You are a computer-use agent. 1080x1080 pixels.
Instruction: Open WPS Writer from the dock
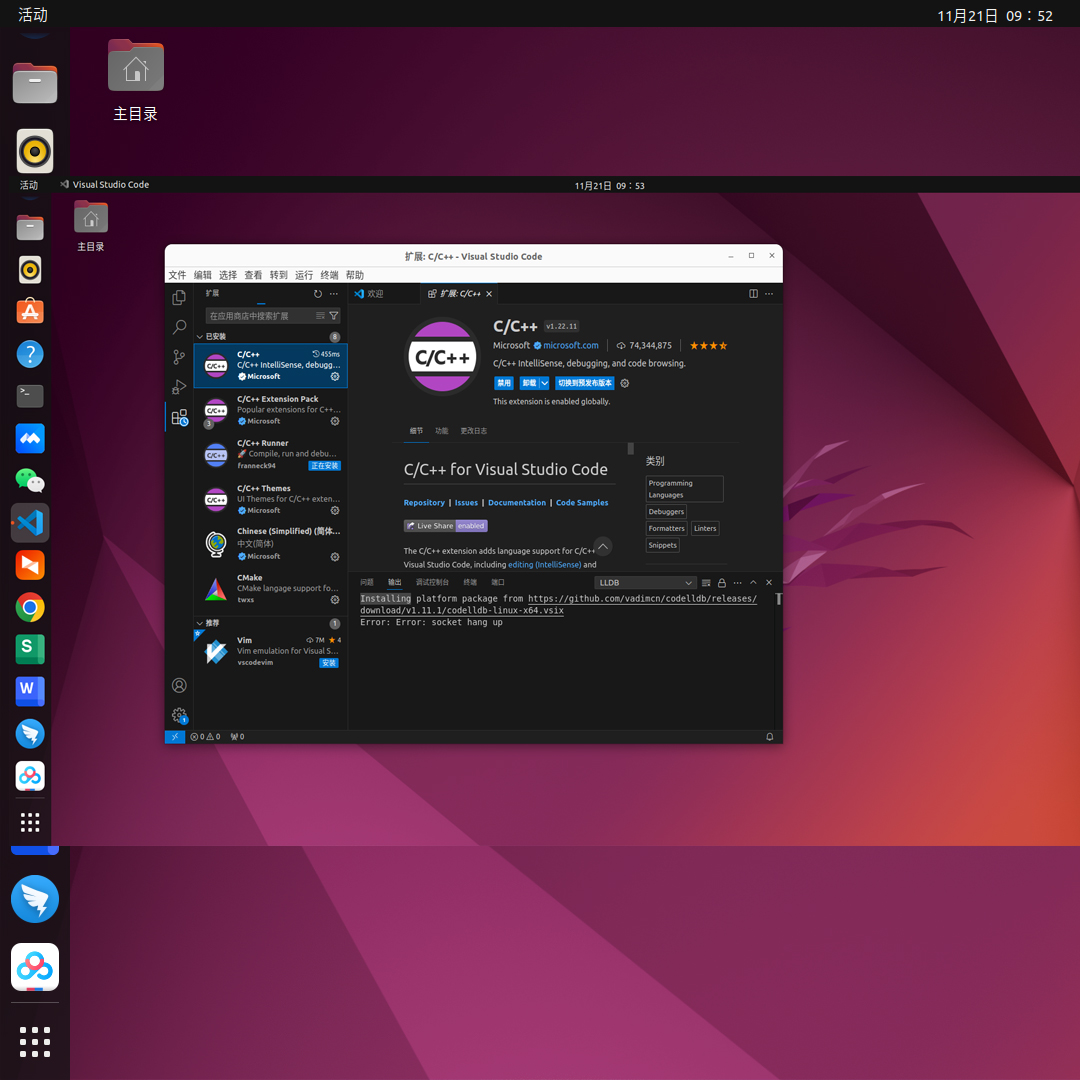point(30,691)
